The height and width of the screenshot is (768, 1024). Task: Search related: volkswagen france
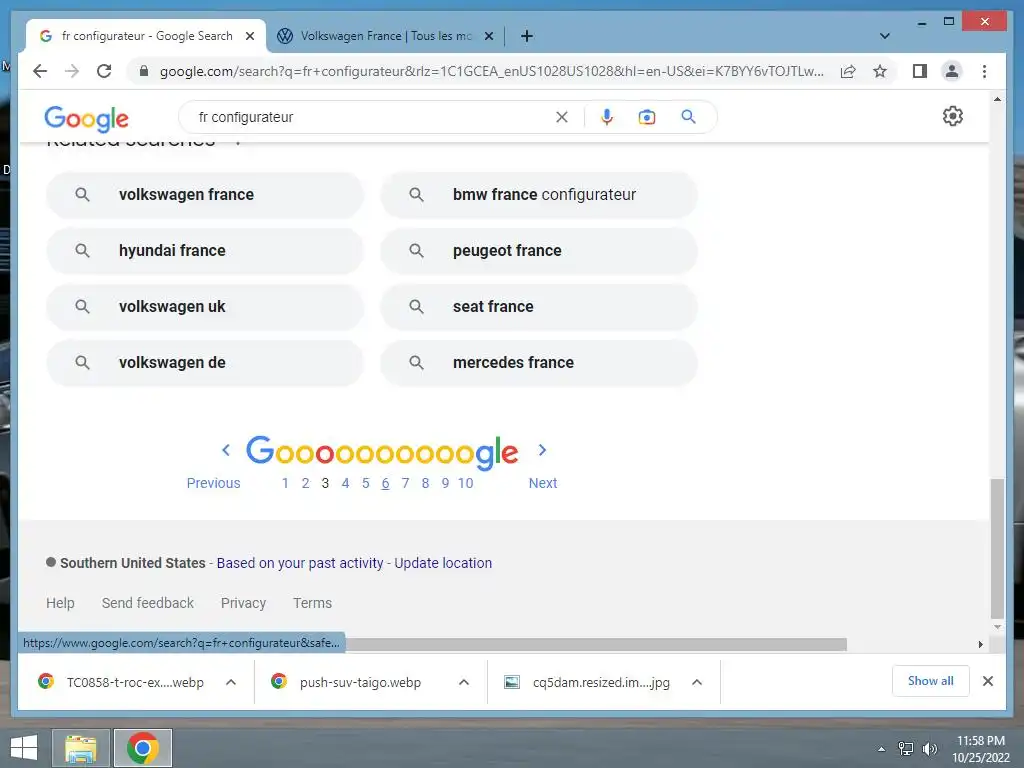pos(204,195)
